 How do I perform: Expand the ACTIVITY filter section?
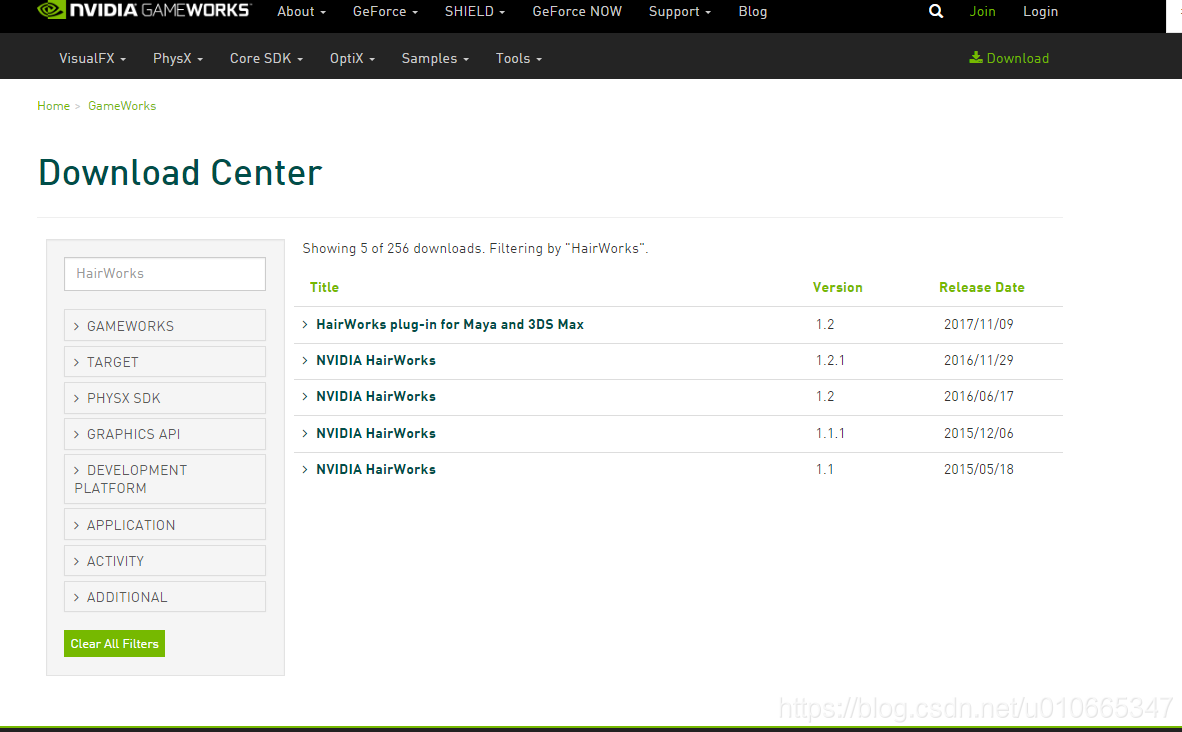click(x=165, y=561)
